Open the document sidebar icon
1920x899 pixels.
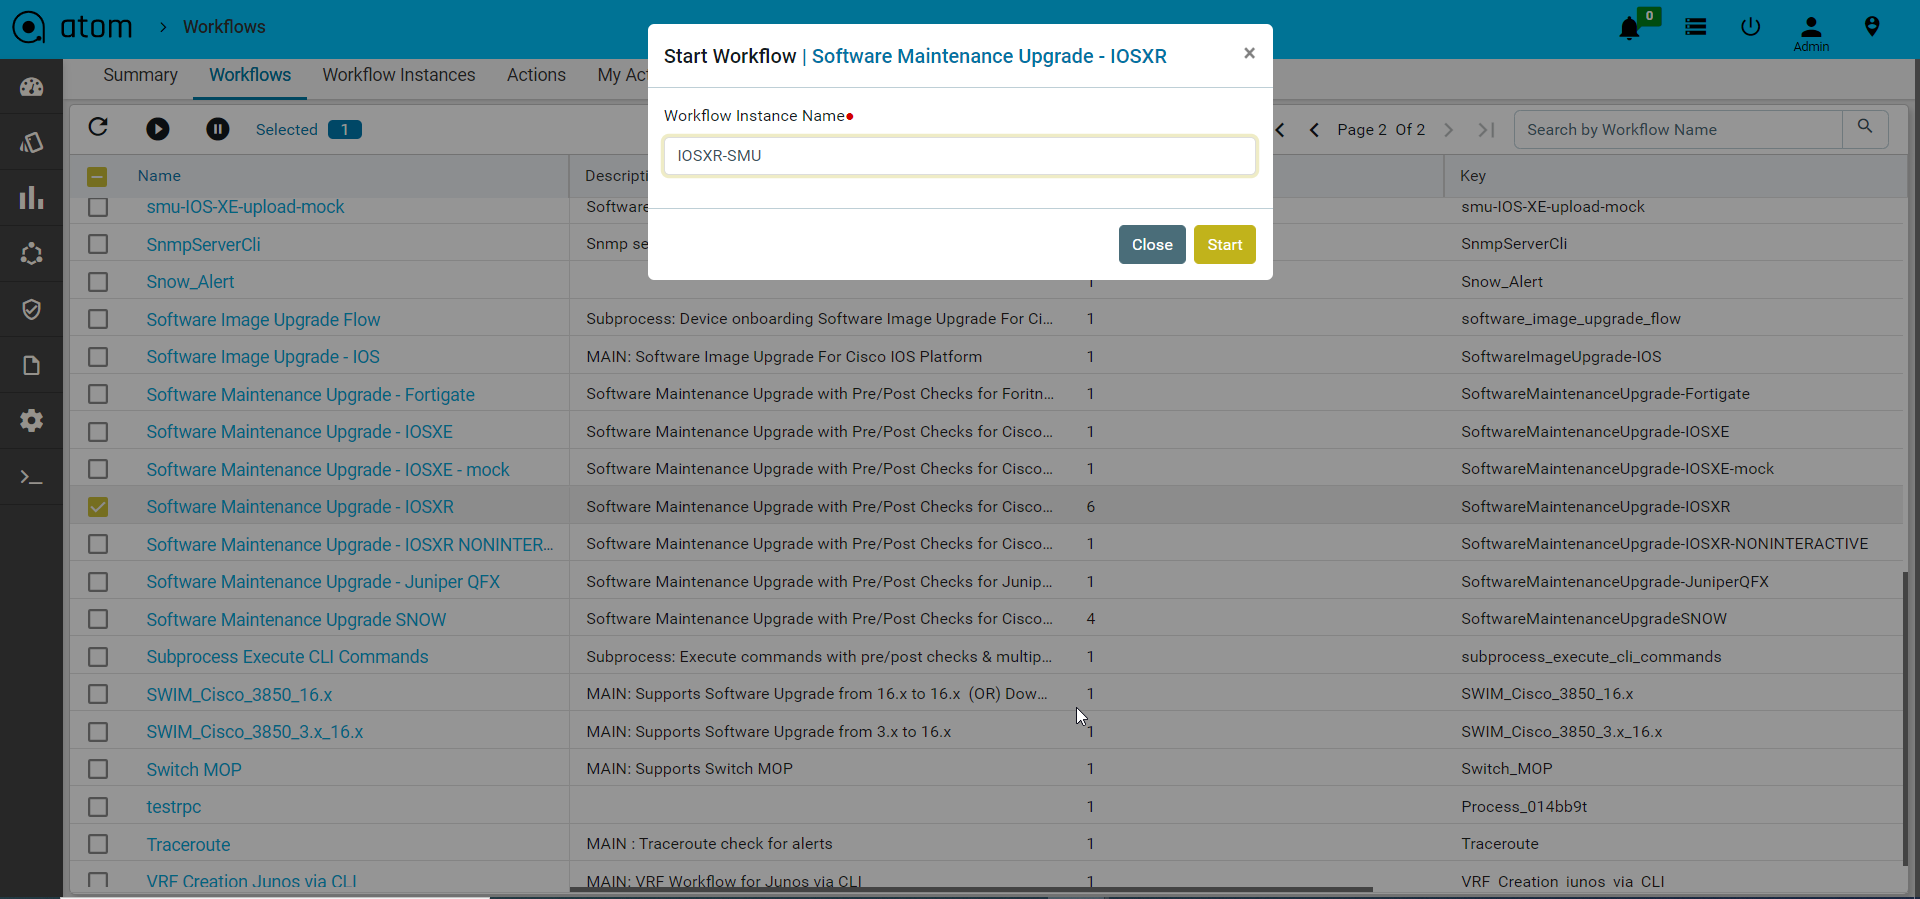click(x=32, y=365)
